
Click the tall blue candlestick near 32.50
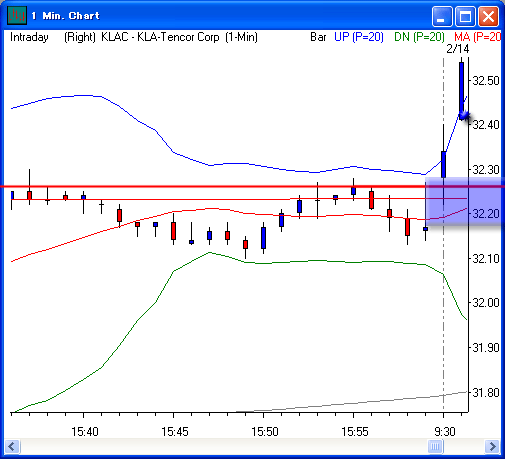click(x=461, y=90)
